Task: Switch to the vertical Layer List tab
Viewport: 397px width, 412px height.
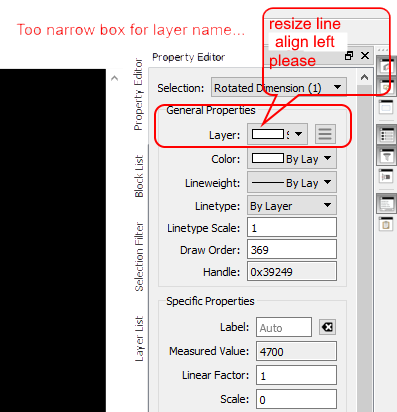Action: pos(139,339)
